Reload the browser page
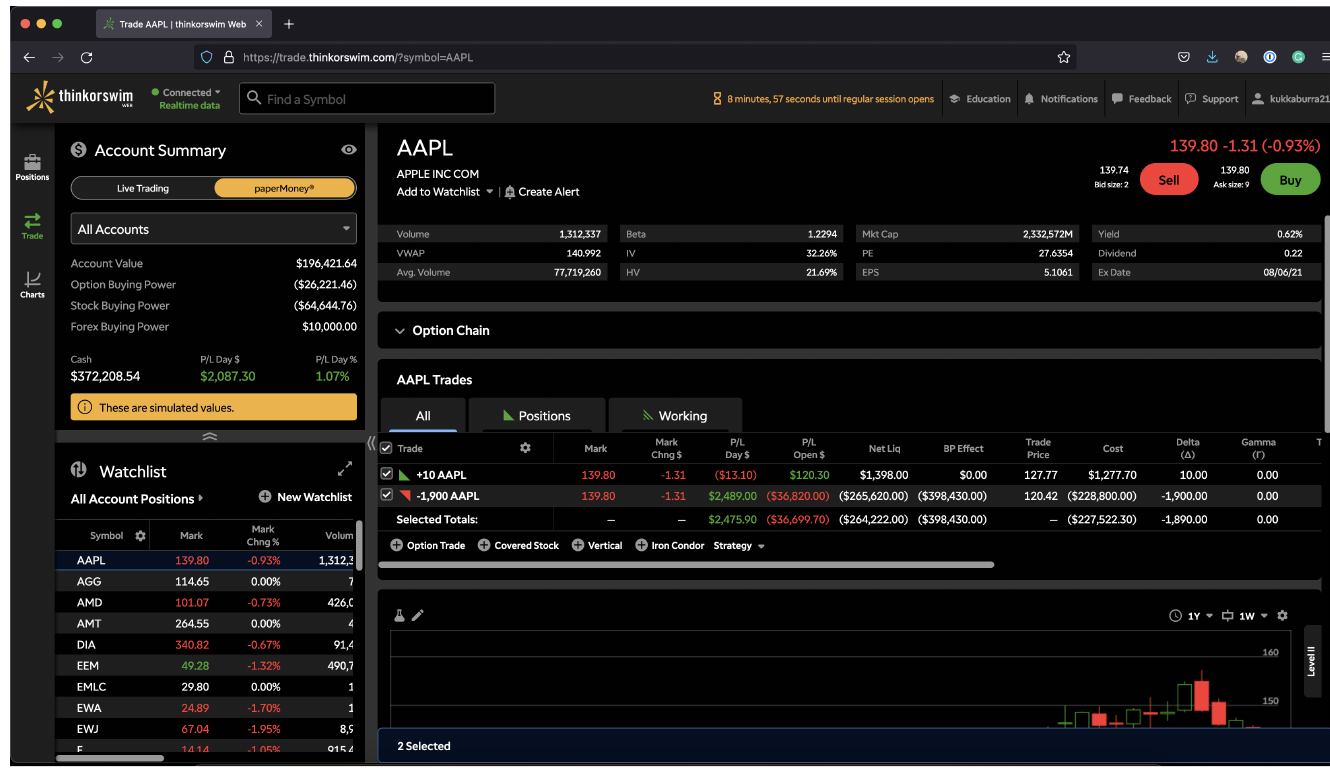The width and height of the screenshot is (1330, 780). coord(87,57)
